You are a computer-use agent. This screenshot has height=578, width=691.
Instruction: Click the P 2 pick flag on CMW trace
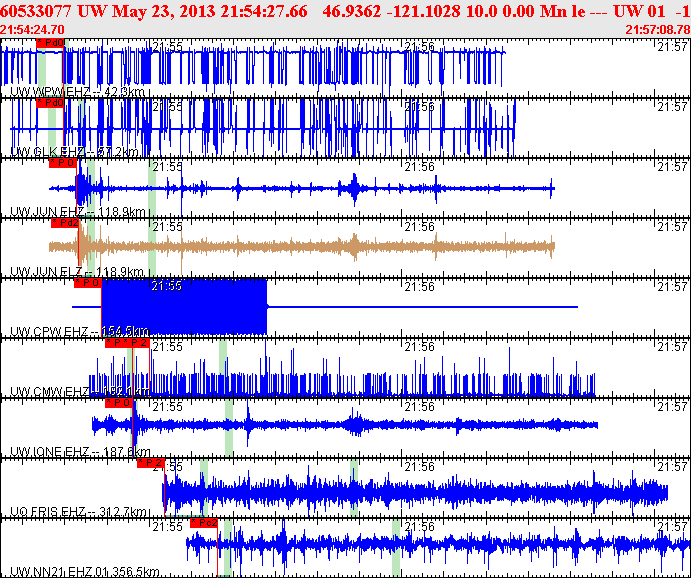click(137, 343)
